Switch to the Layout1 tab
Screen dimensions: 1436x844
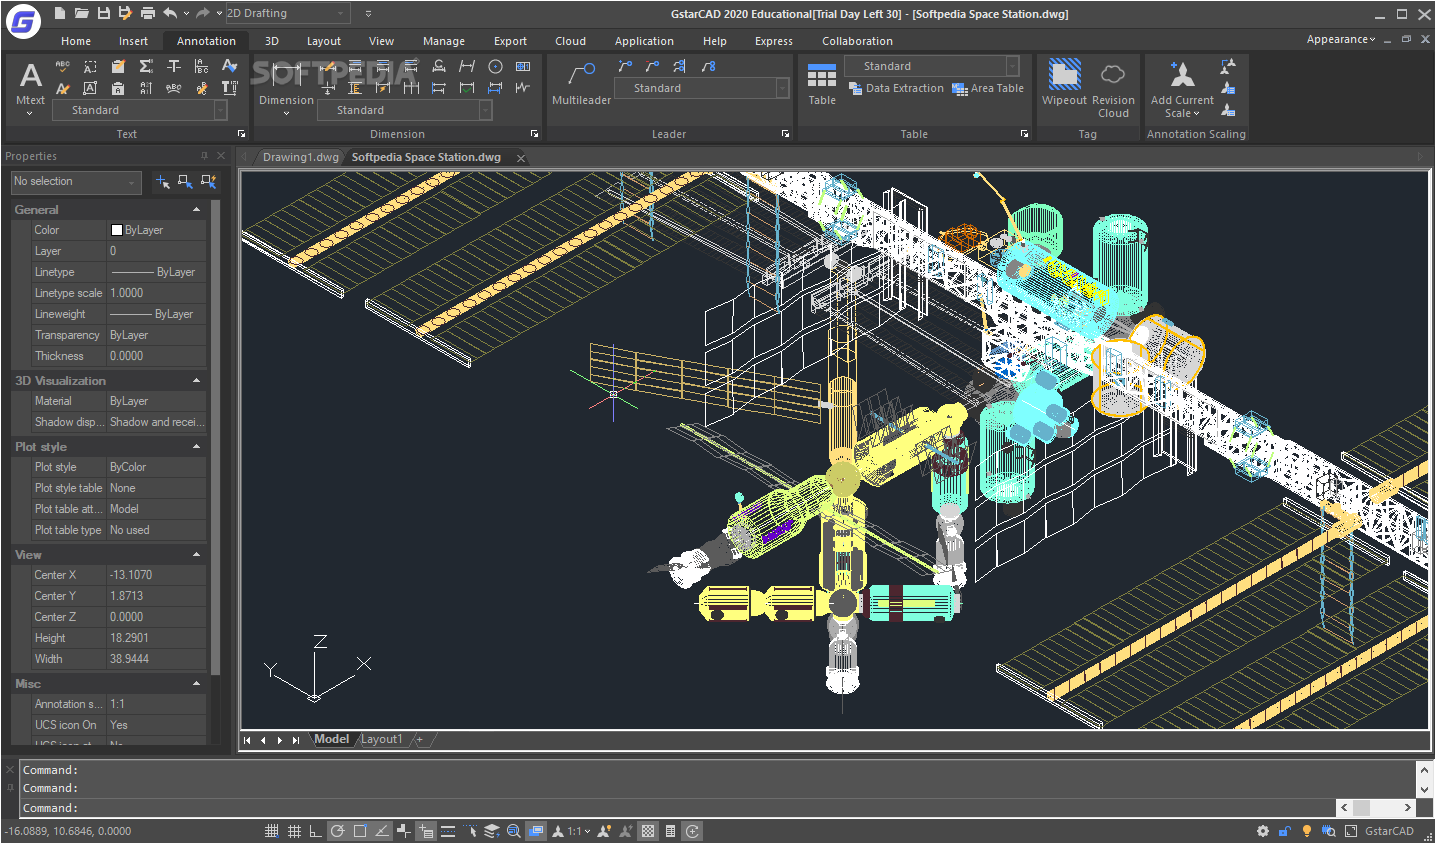381,739
